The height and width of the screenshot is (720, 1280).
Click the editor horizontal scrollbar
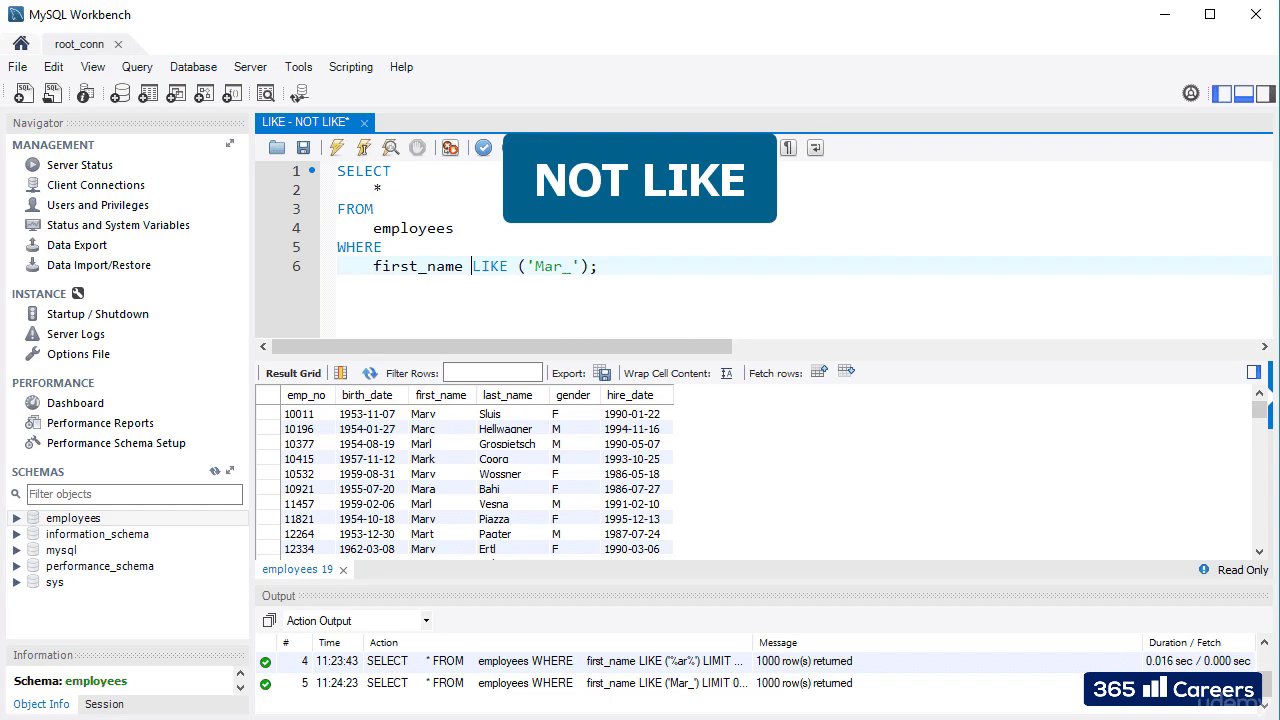(502, 347)
